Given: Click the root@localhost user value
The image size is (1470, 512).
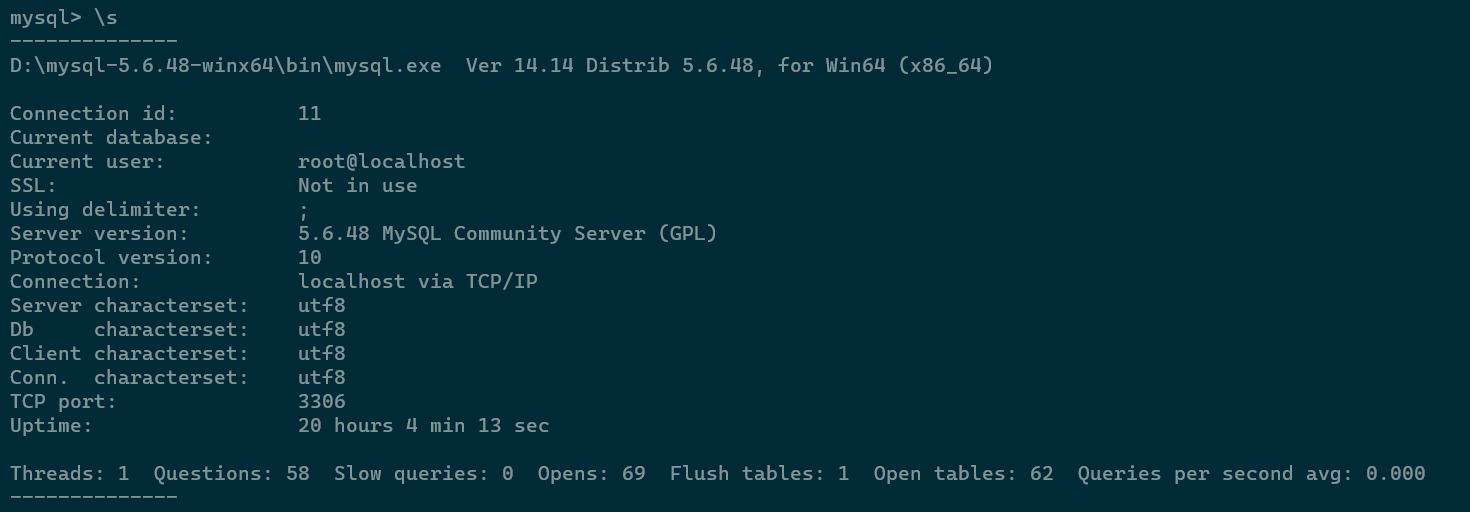Looking at the screenshot, I should click(x=381, y=162).
